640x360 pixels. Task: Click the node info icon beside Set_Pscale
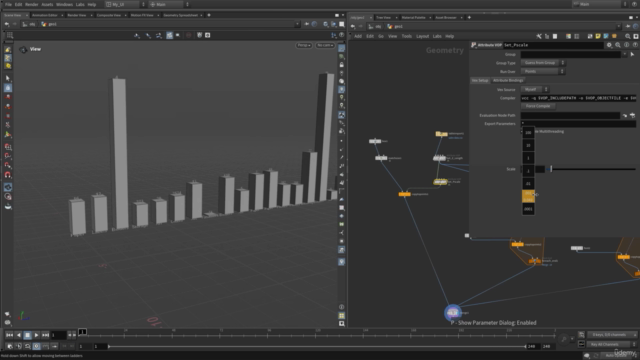click(x=627, y=45)
